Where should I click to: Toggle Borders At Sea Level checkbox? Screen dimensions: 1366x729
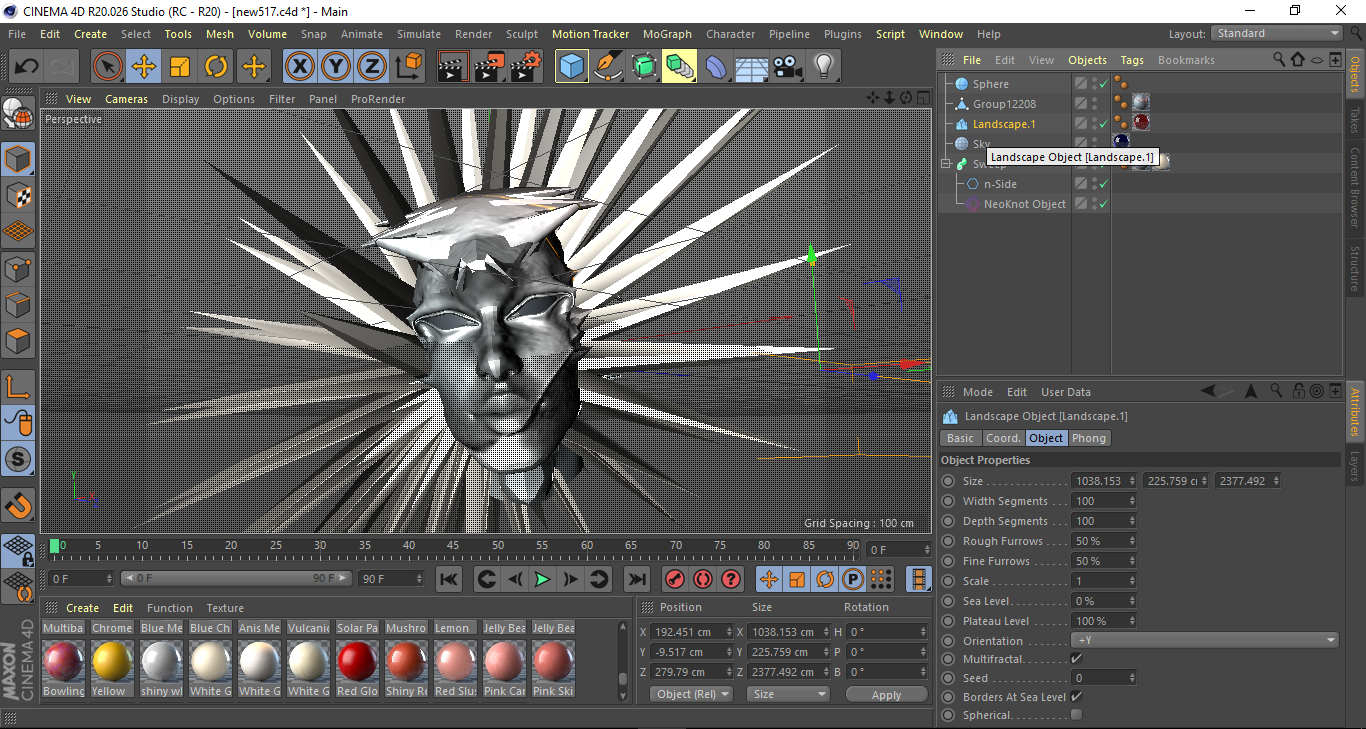1076,697
